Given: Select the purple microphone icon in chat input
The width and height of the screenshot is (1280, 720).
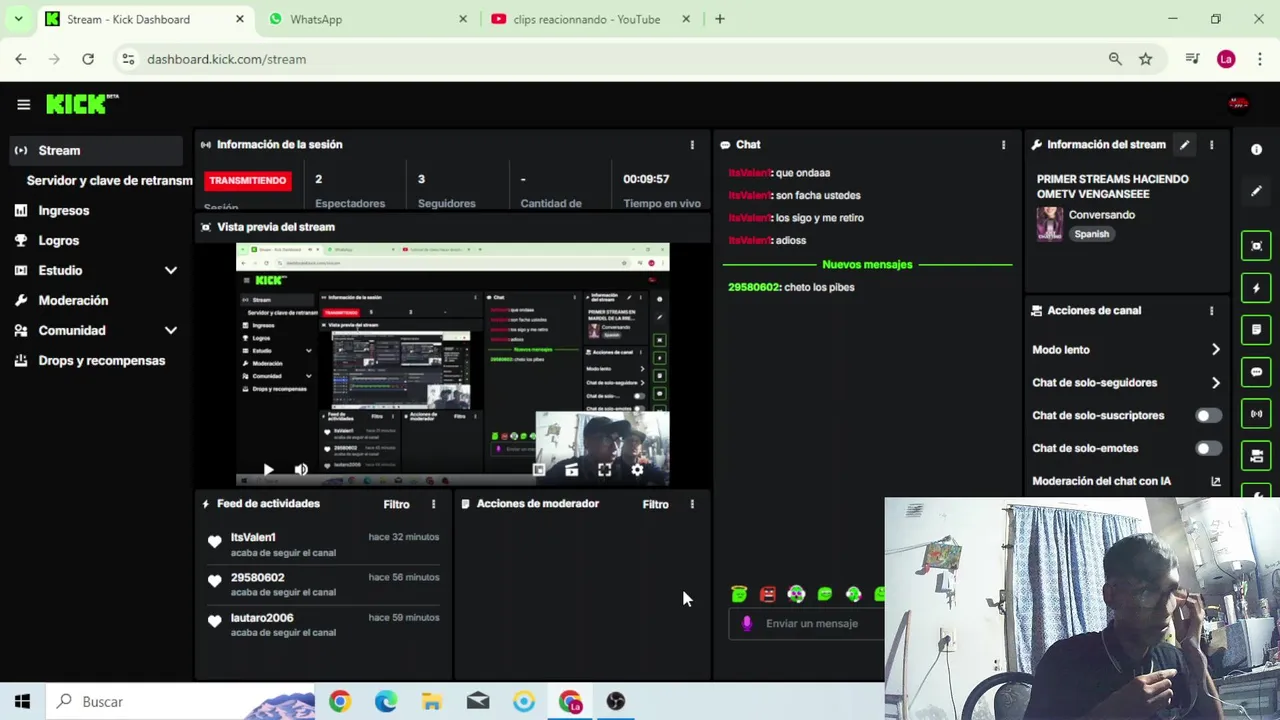Looking at the screenshot, I should (746, 623).
